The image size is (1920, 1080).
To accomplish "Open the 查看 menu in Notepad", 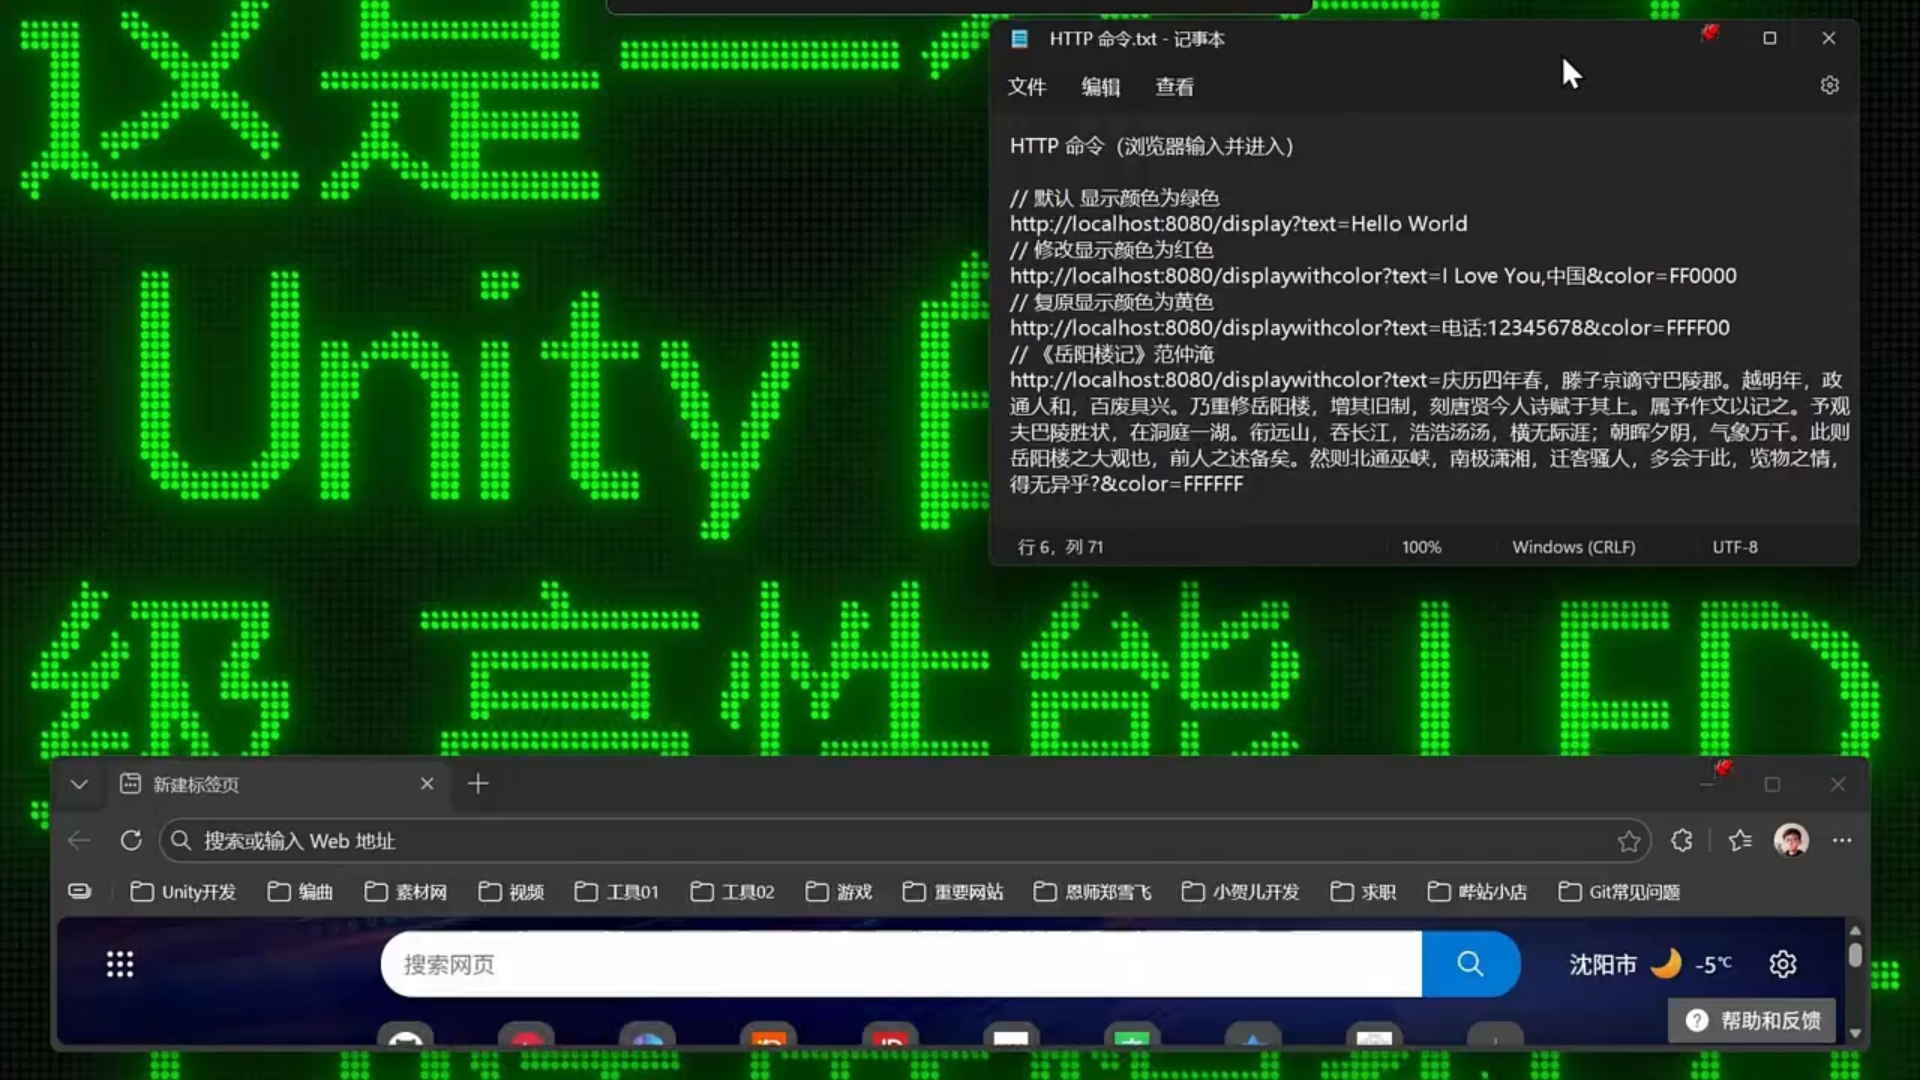I will pyautogui.click(x=1174, y=87).
